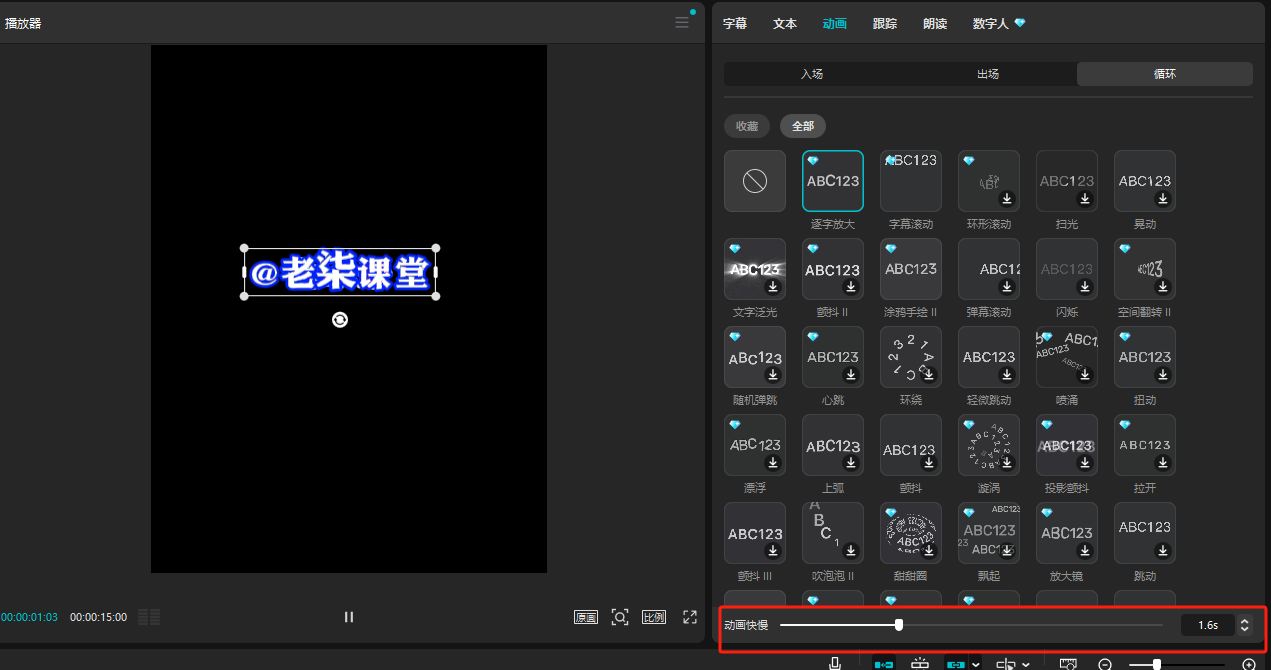Download the 甜甜圈 animation
1271x670 pixels.
pyautogui.click(x=929, y=551)
